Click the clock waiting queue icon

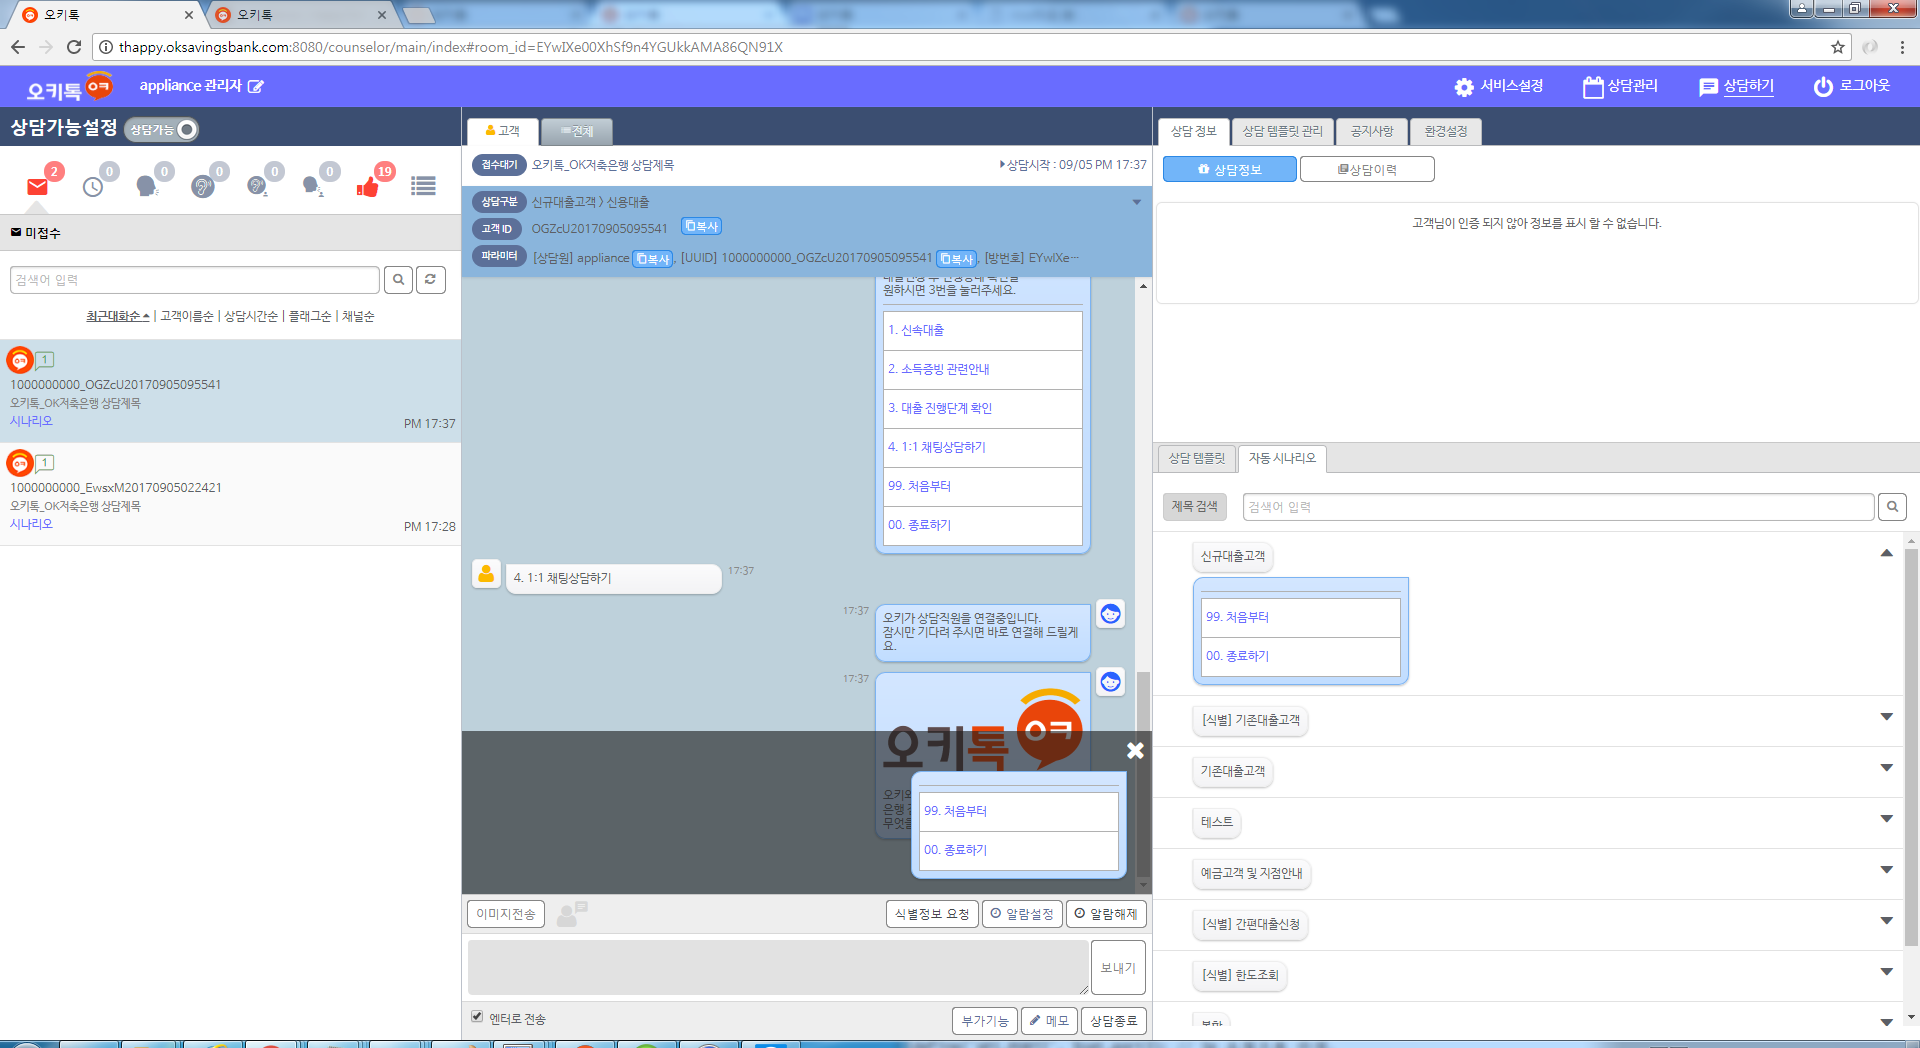93,186
